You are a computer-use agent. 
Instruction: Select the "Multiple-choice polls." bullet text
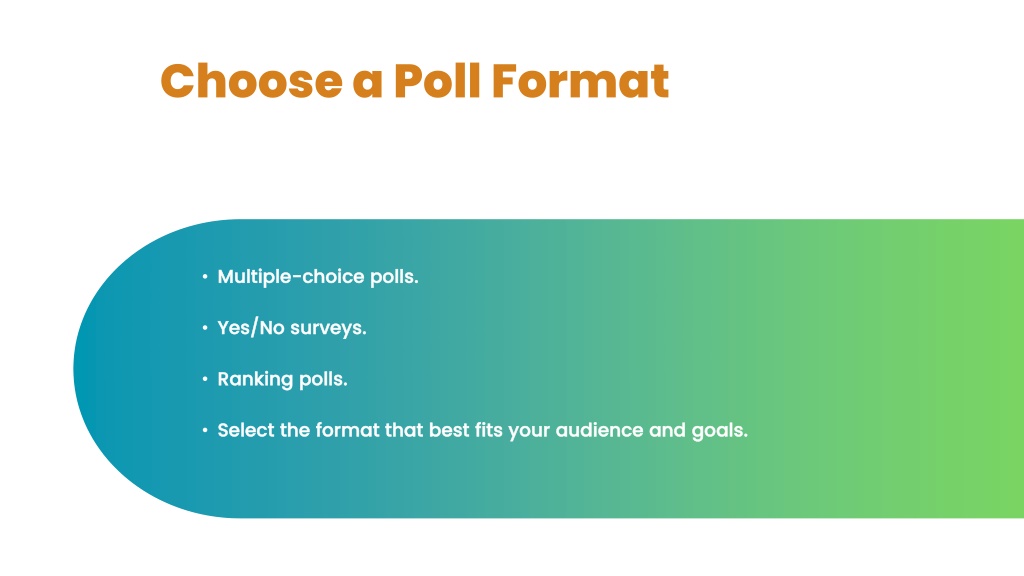(317, 277)
